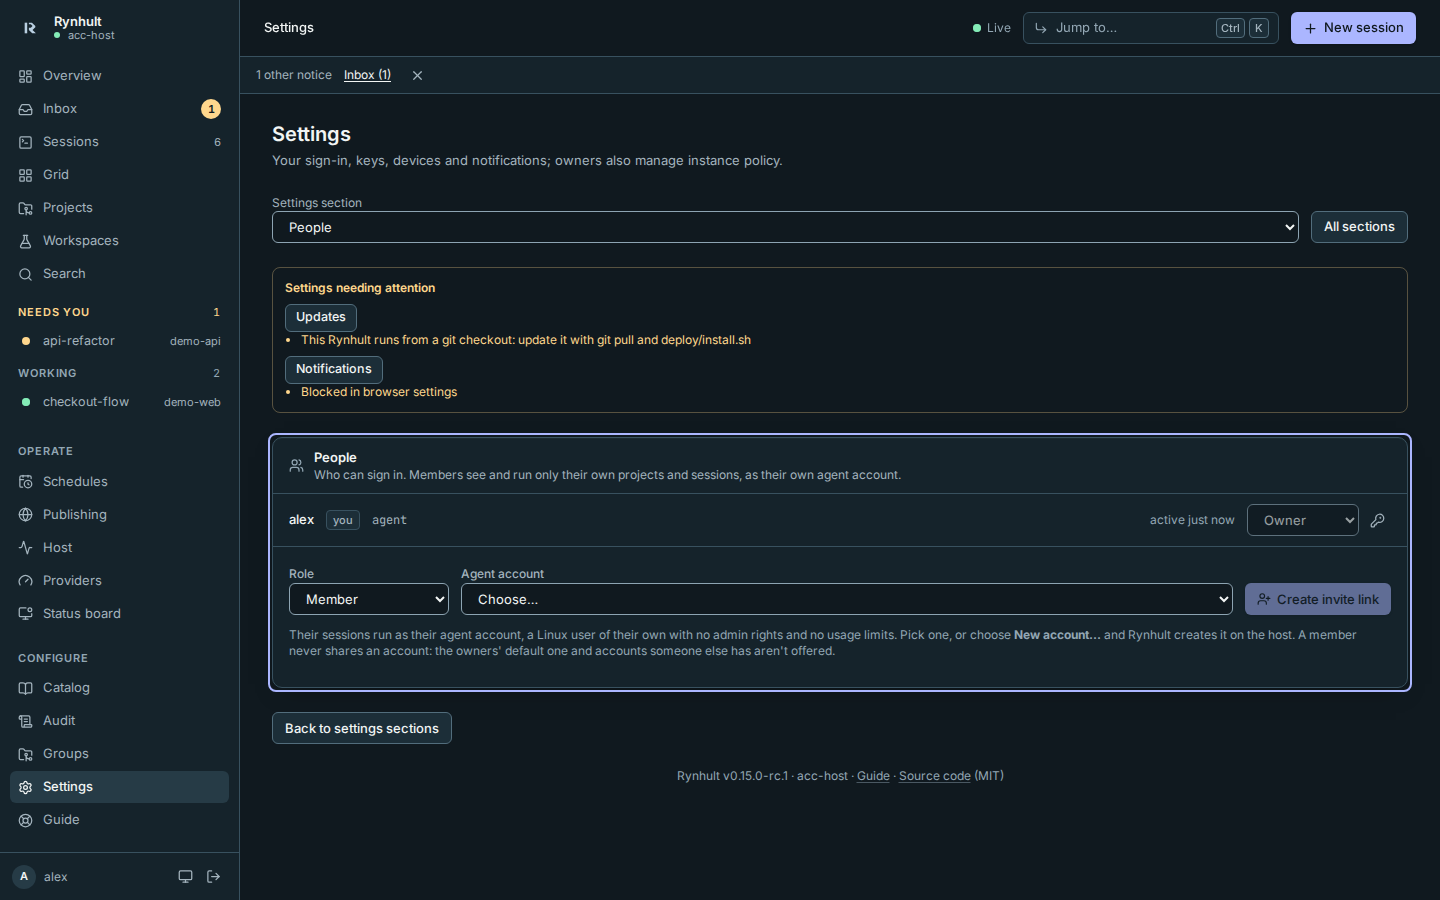Open the checkout-flow session
This screenshot has width=1440, height=900.
119,402
